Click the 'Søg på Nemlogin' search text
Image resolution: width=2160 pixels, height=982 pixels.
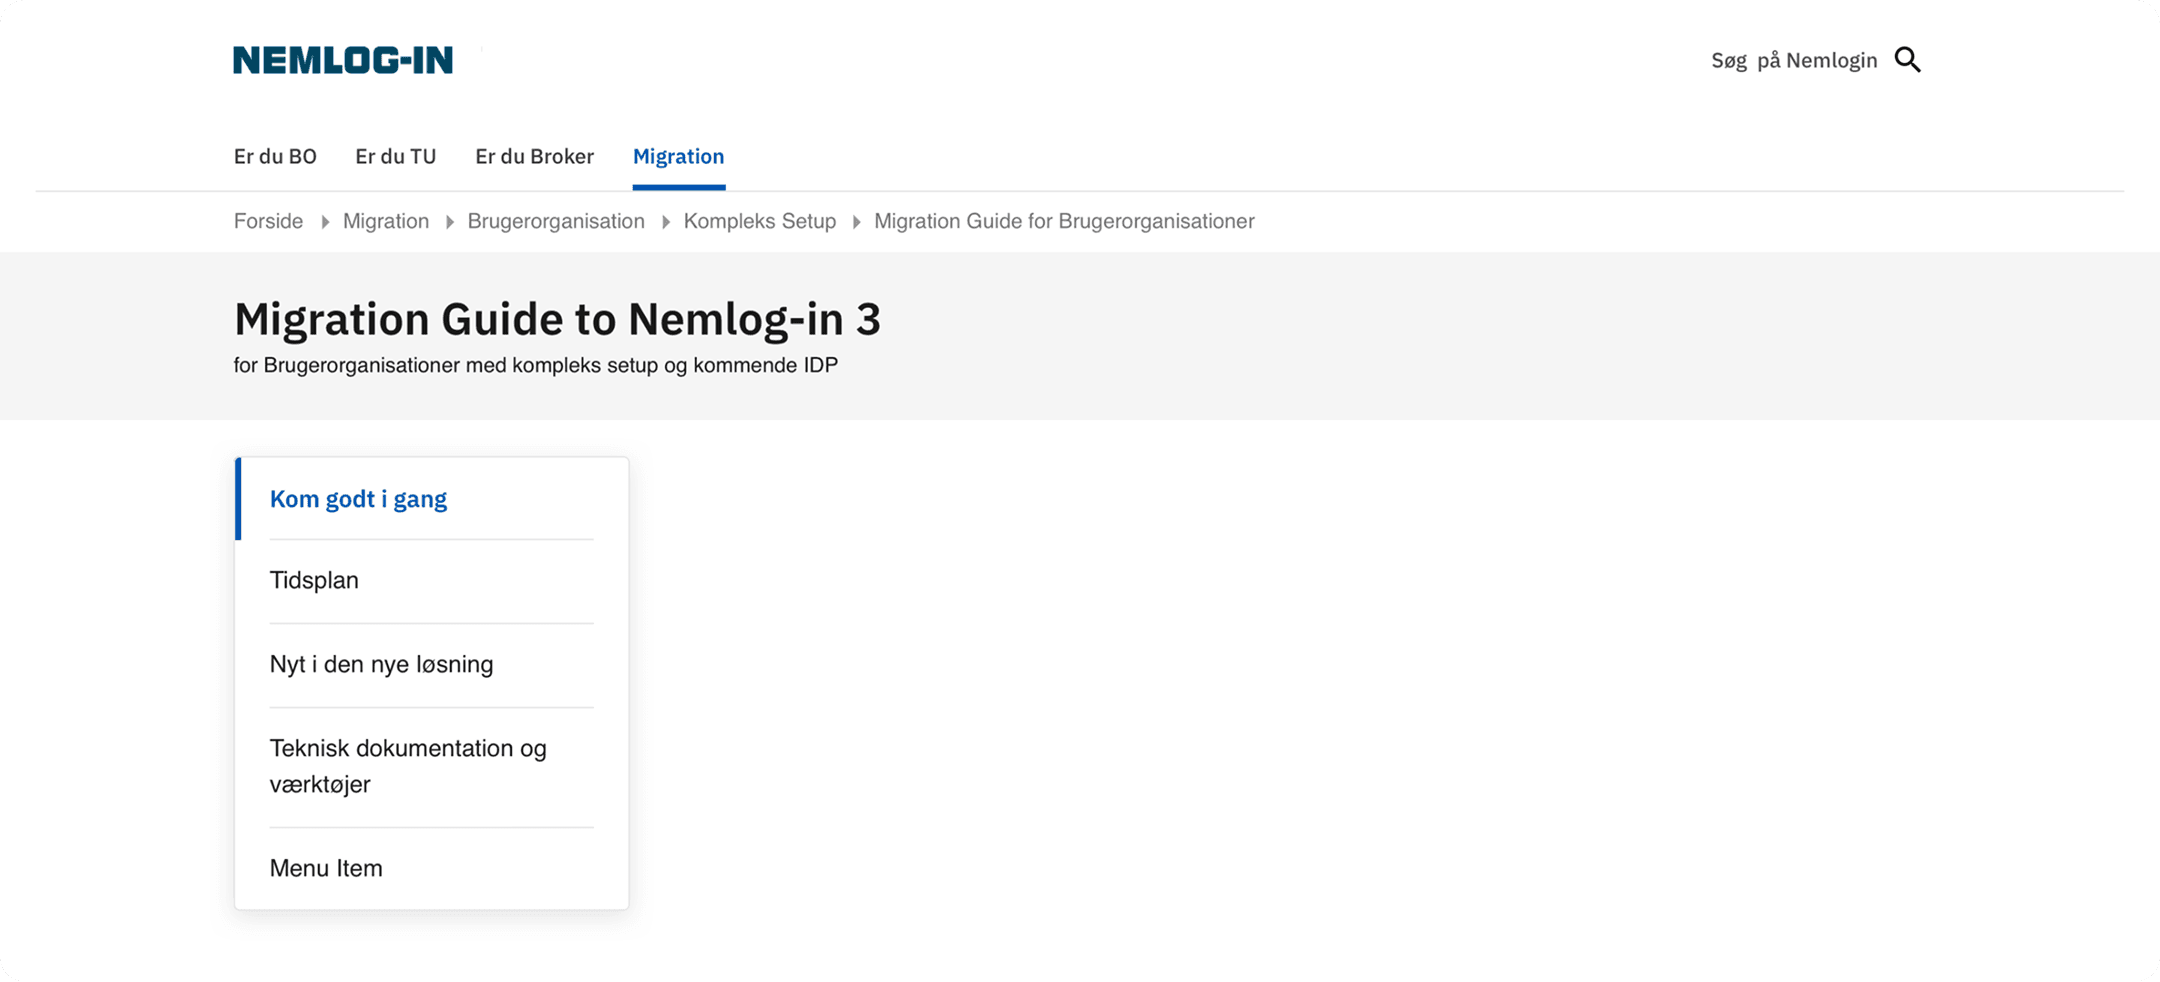coord(1794,60)
